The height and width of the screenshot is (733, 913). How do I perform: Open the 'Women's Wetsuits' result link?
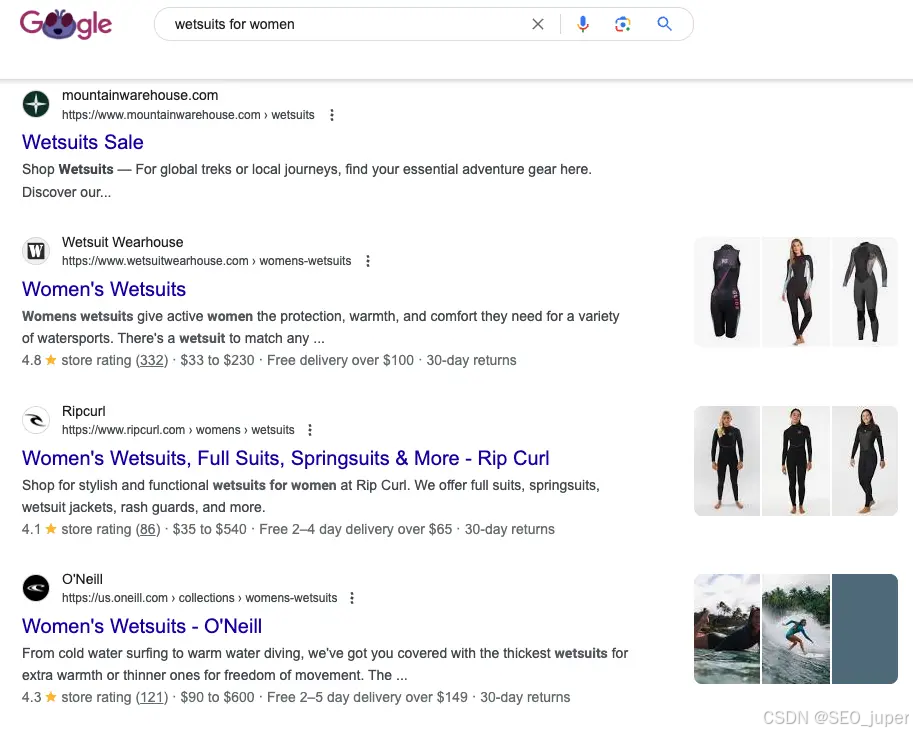pos(104,289)
